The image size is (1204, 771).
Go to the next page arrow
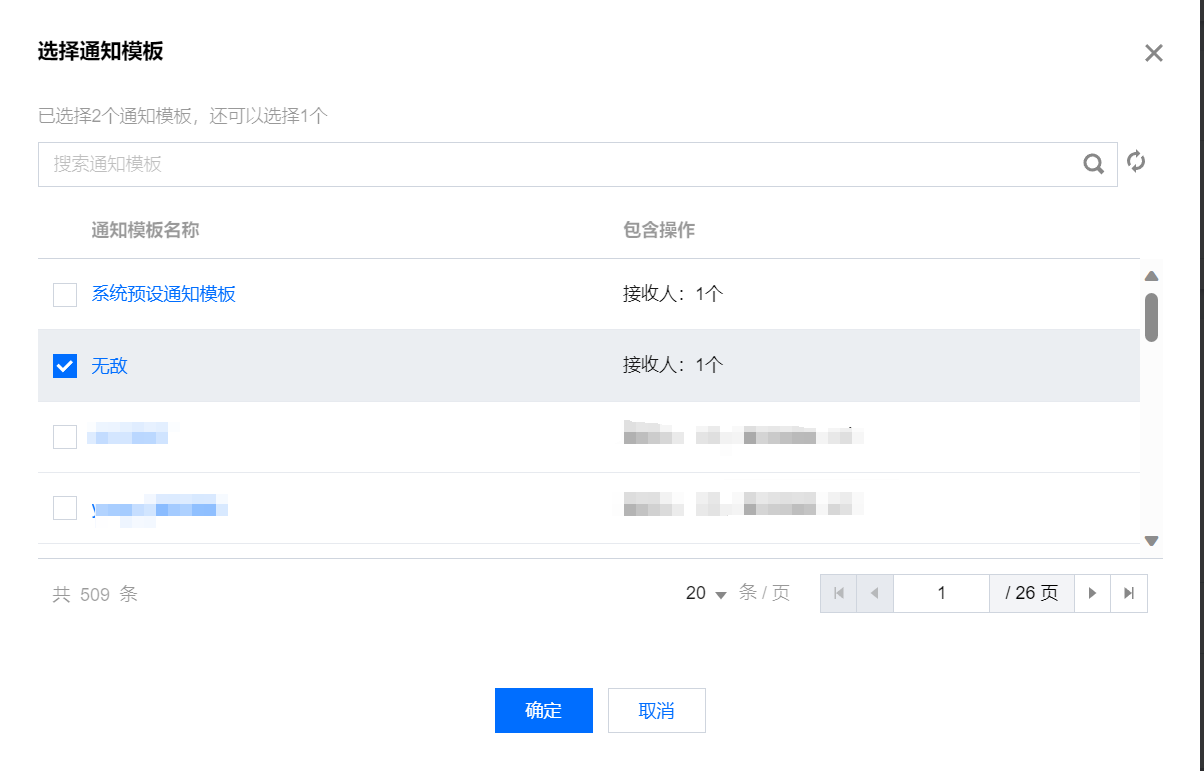1092,593
